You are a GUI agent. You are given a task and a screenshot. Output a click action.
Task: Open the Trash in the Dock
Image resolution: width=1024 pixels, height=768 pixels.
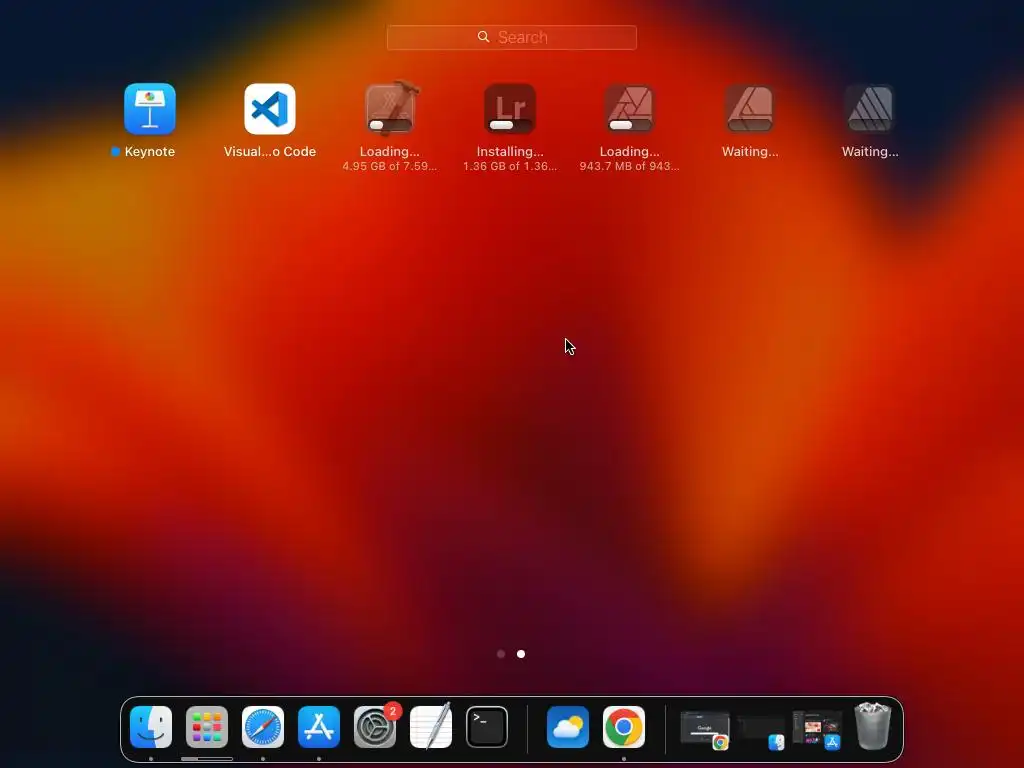pos(873,726)
